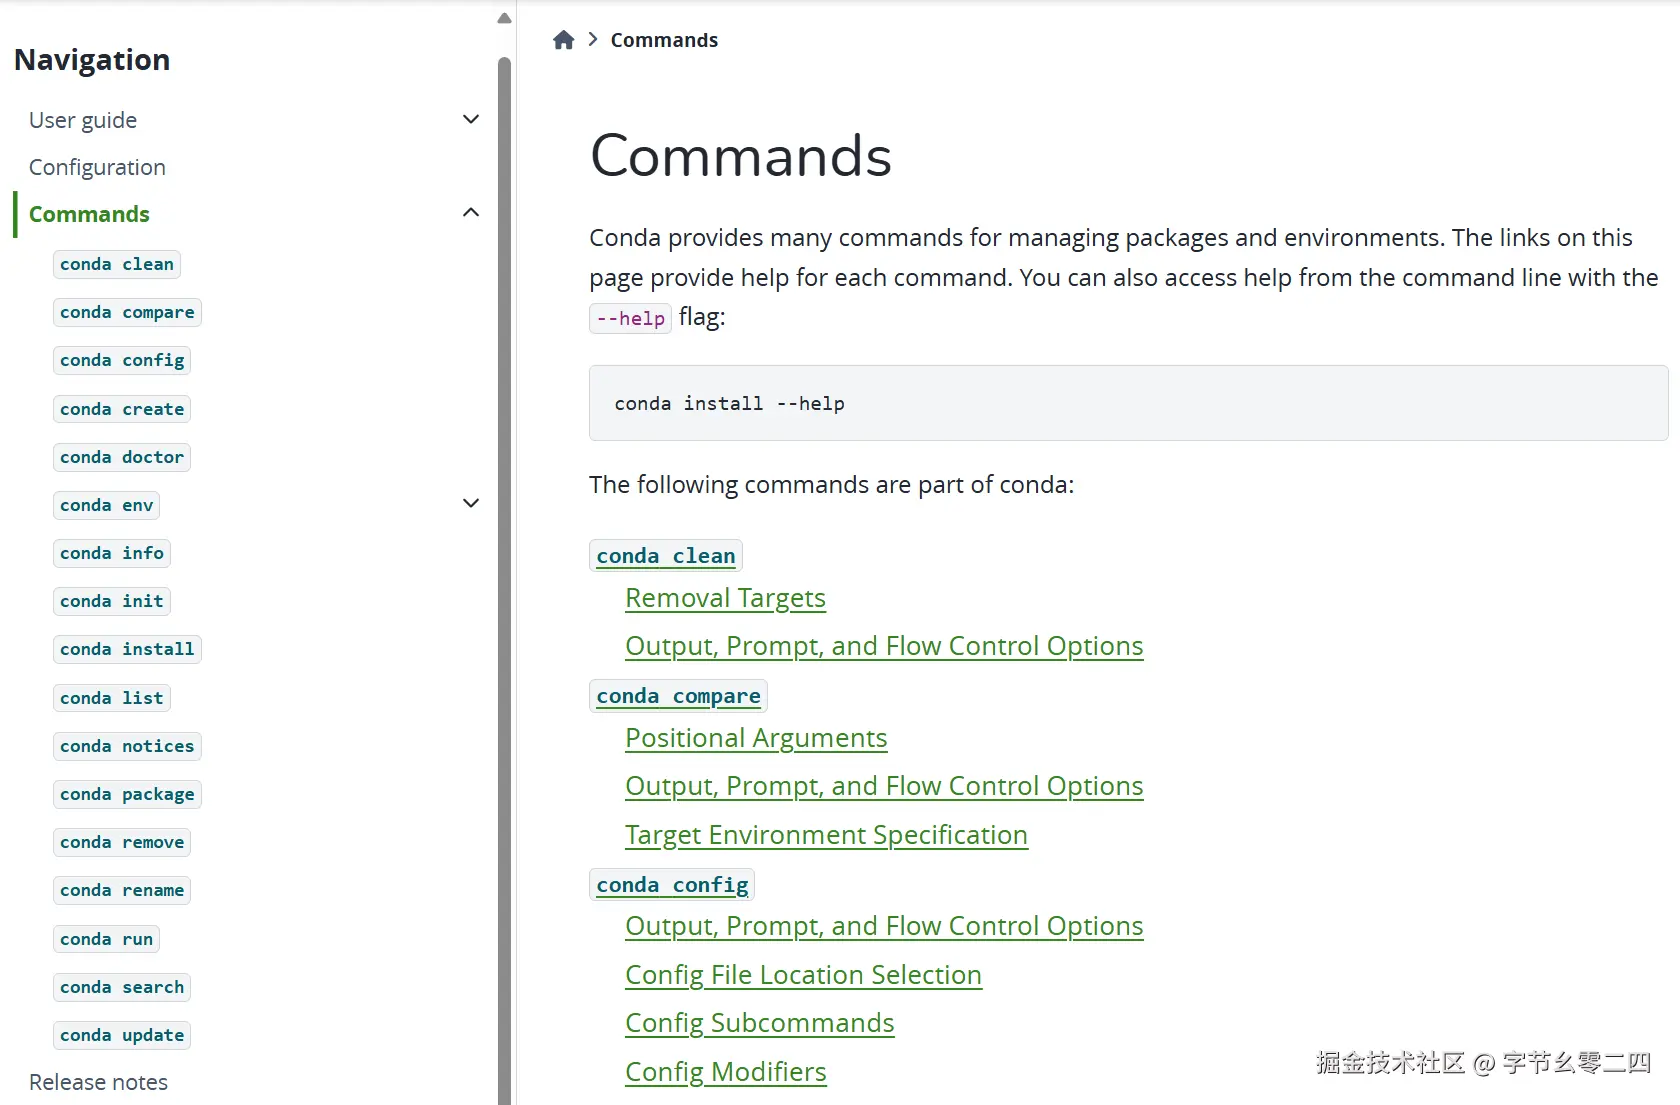Select conda clean in the sidebar
Image resolution: width=1680 pixels, height=1105 pixels.
117,264
